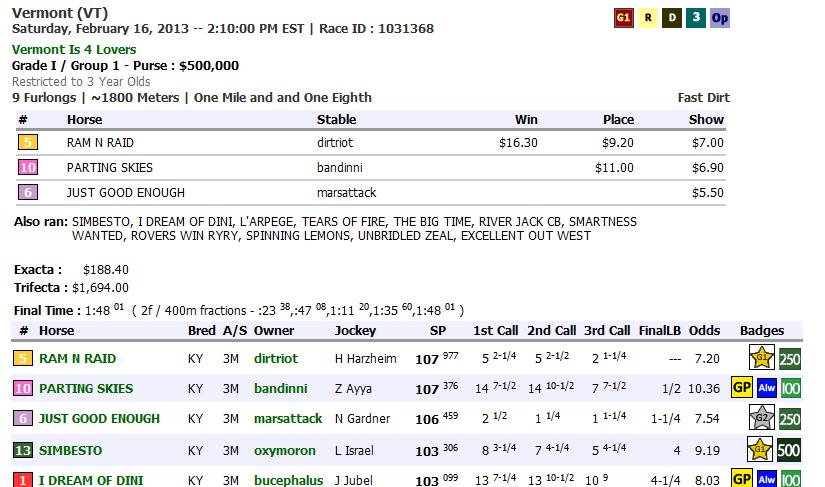The width and height of the screenshot is (825, 487).
Task: Click the yellow GP badge in PARTING SKIES row
Action: point(741,388)
